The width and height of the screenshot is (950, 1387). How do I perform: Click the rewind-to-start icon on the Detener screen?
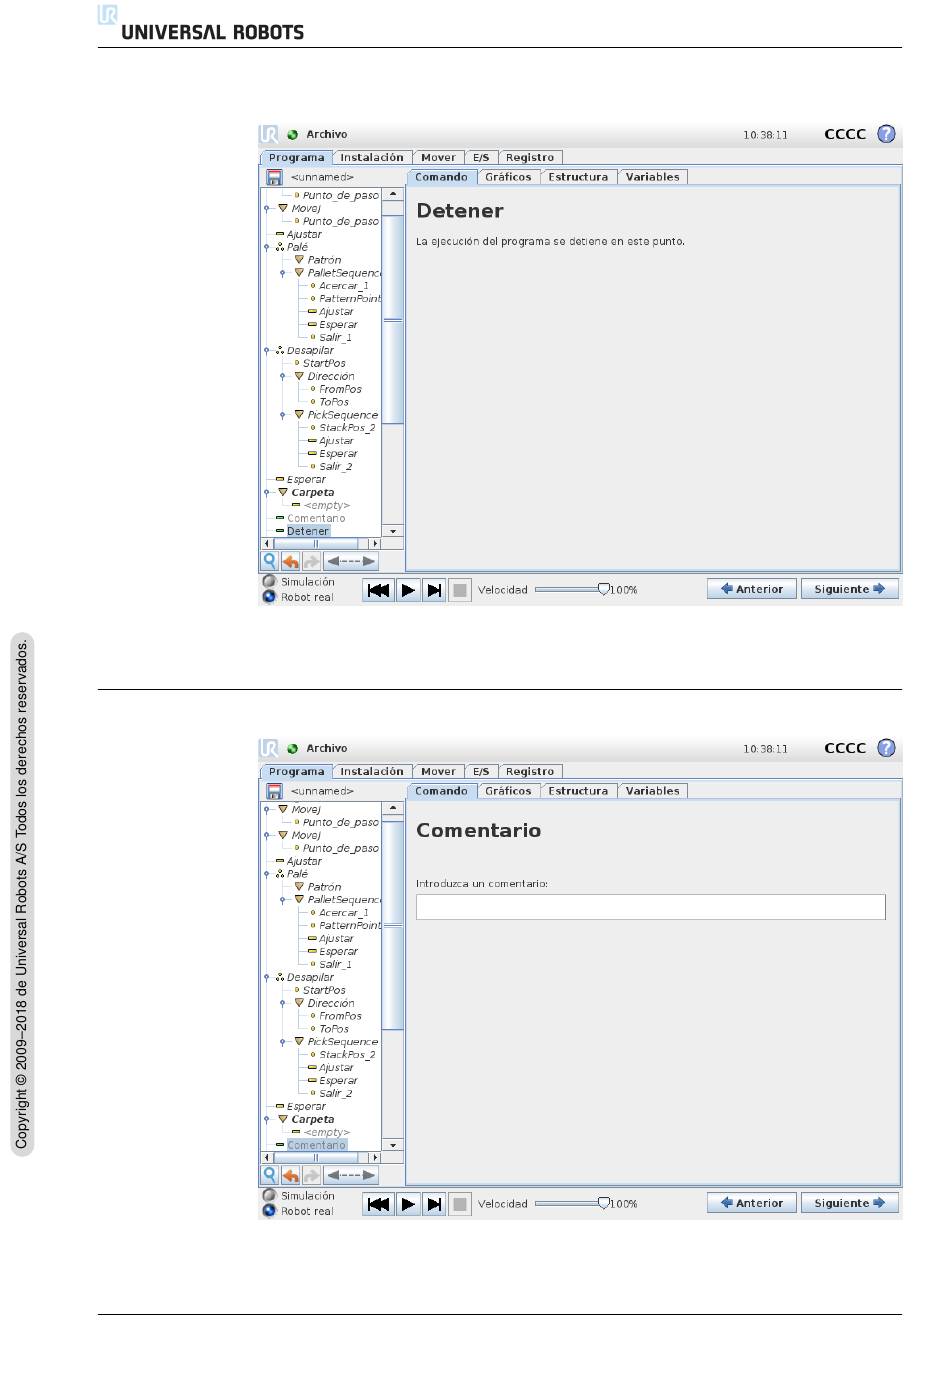378,590
